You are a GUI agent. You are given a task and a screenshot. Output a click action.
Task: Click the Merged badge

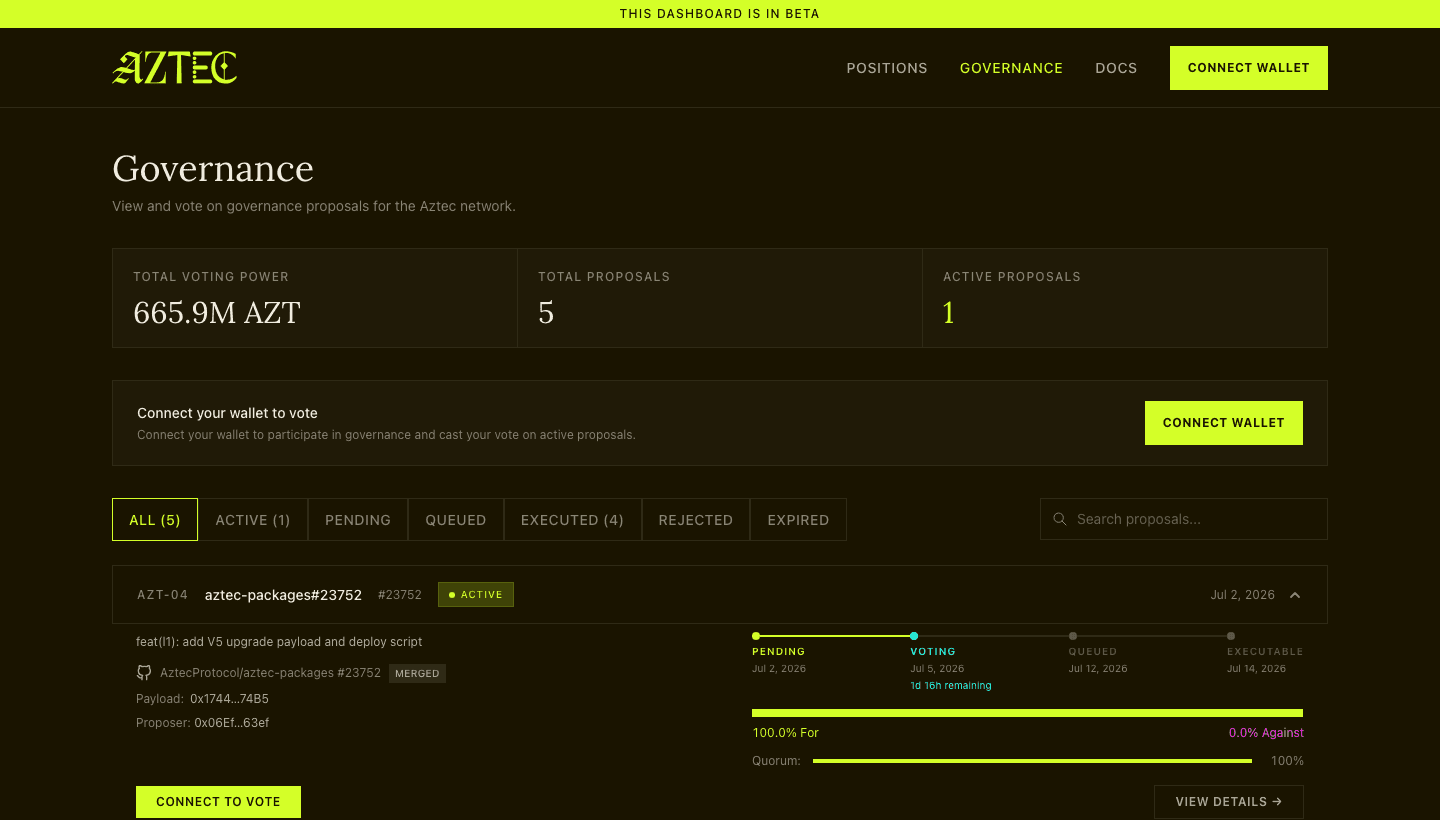click(x=417, y=674)
